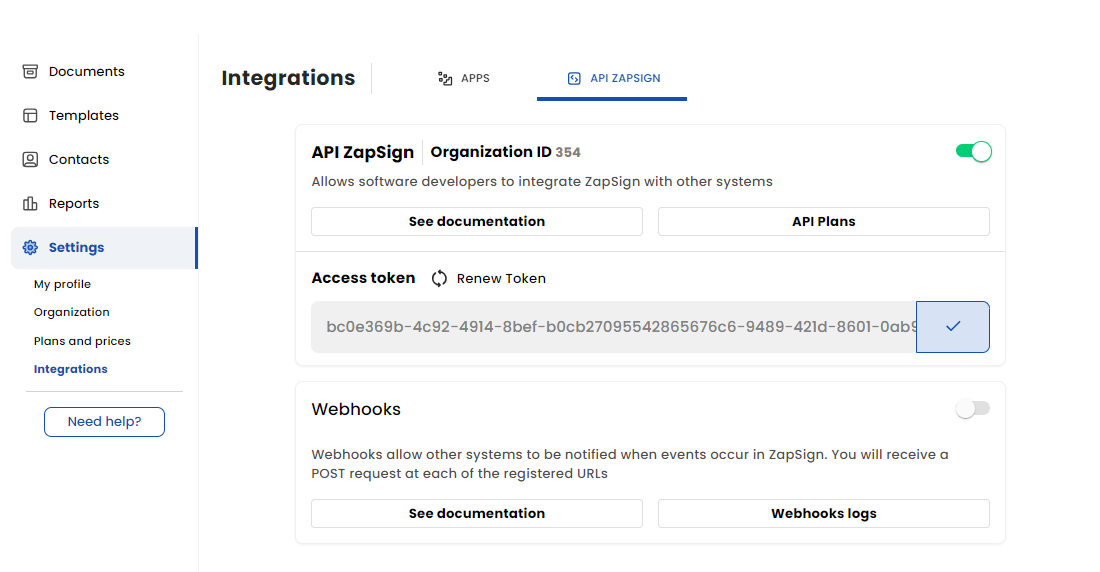Click the Contacts person icon

point(30,160)
